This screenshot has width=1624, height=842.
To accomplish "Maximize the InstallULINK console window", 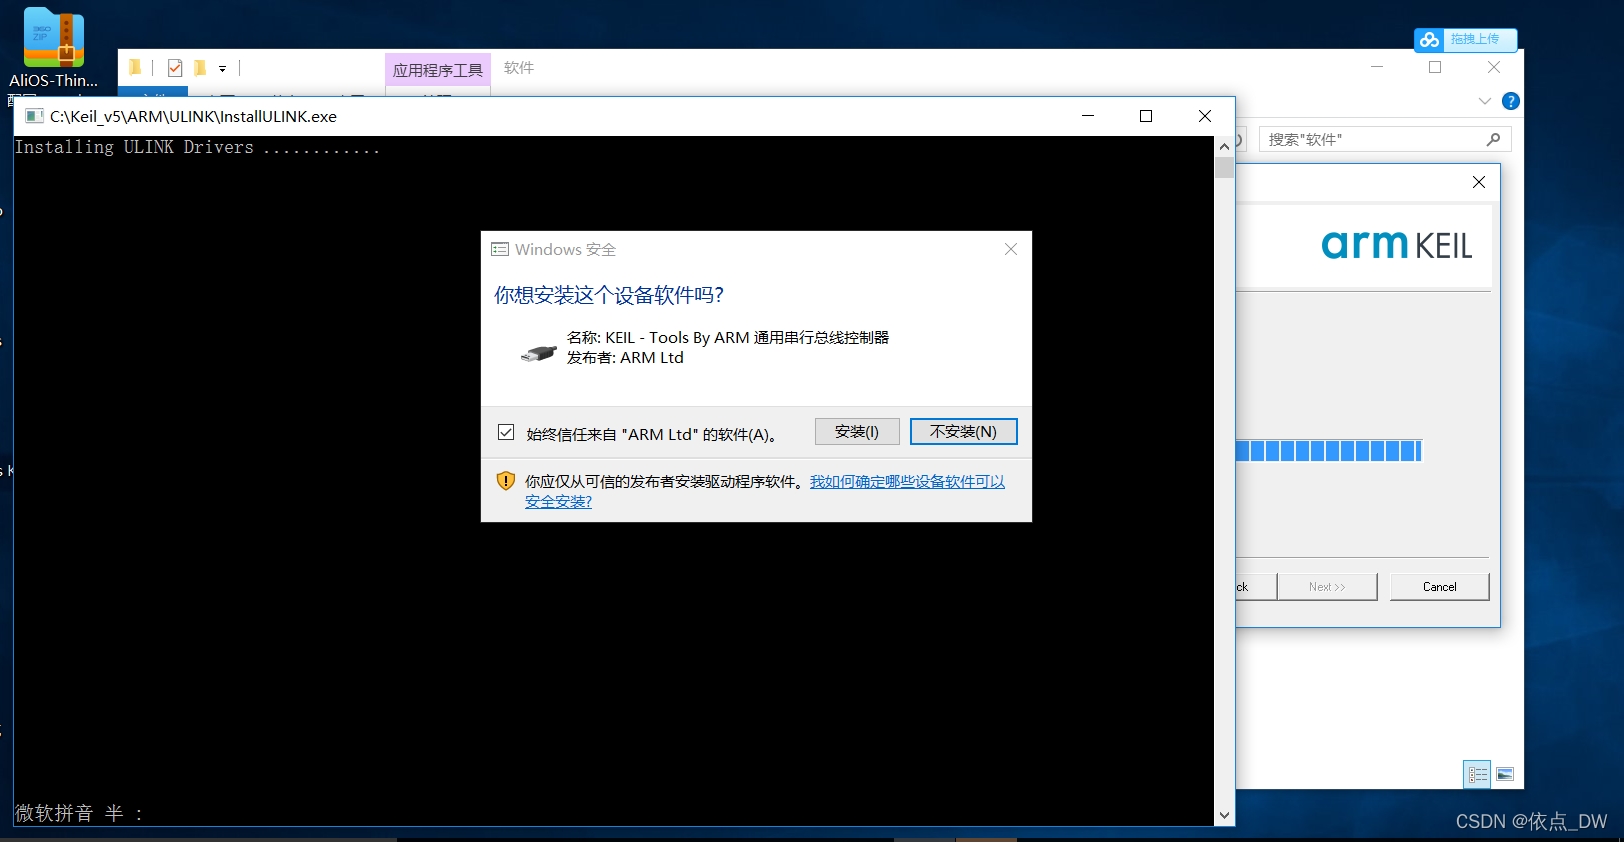I will 1146,116.
